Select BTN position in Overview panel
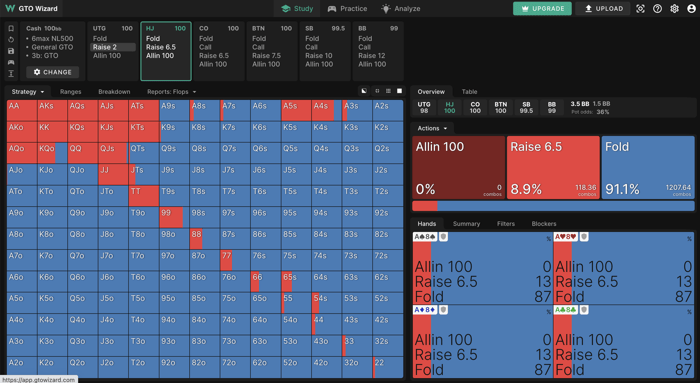 point(500,107)
